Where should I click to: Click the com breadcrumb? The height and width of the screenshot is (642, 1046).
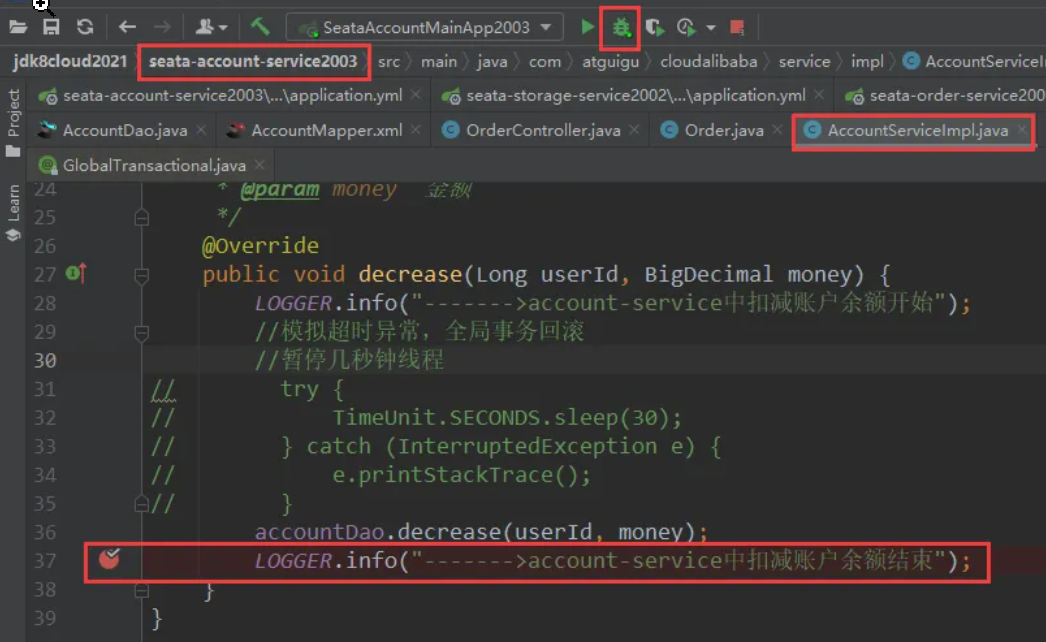click(x=545, y=62)
